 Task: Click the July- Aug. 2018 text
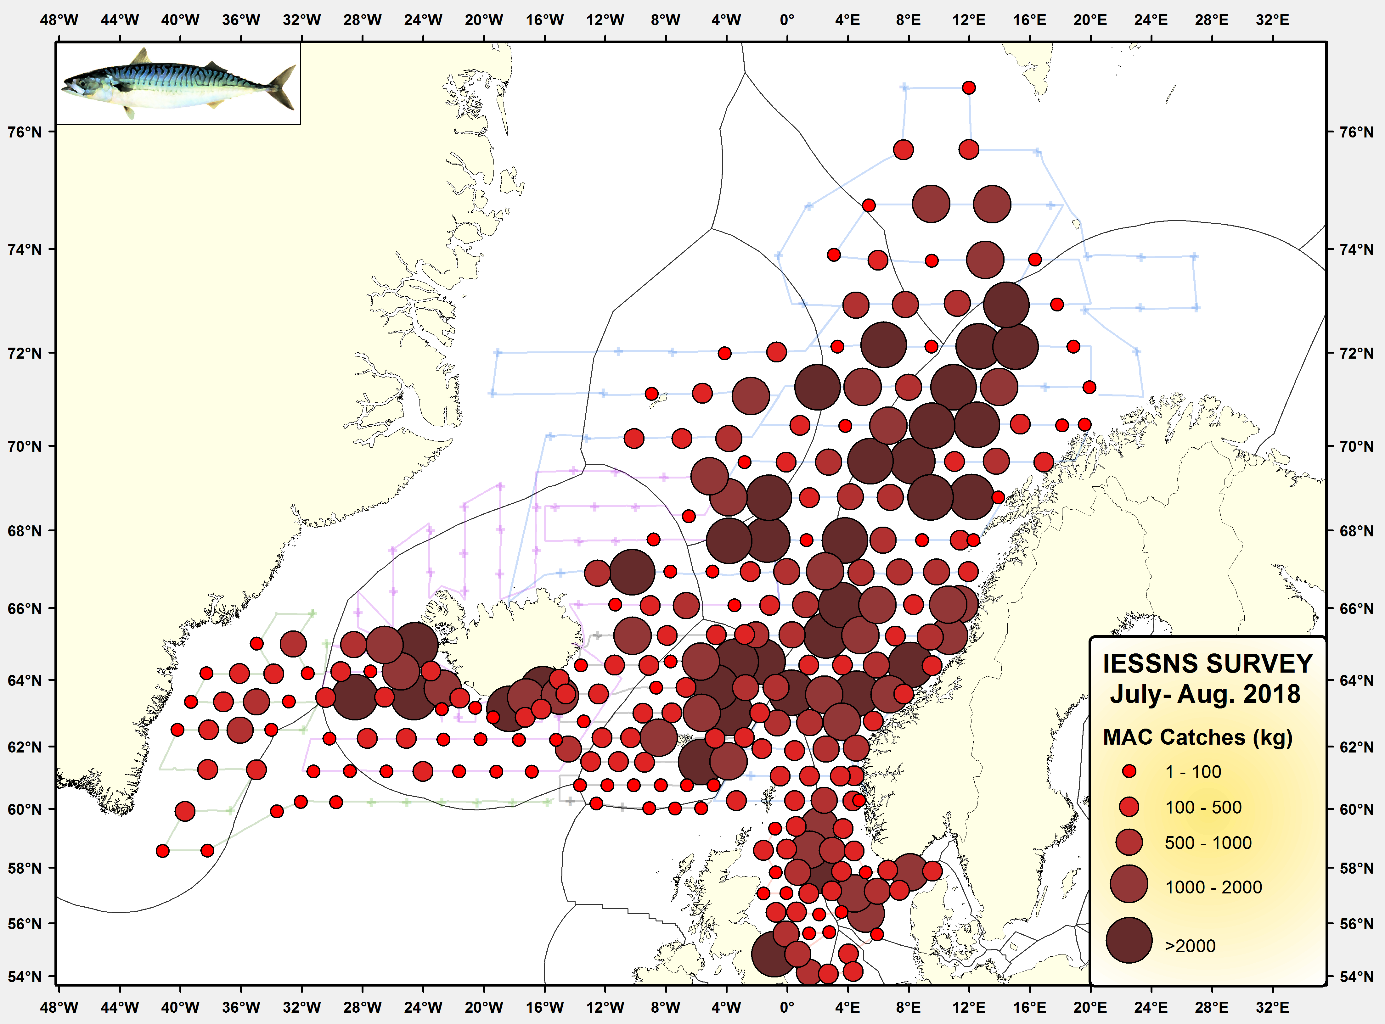coord(1205,695)
